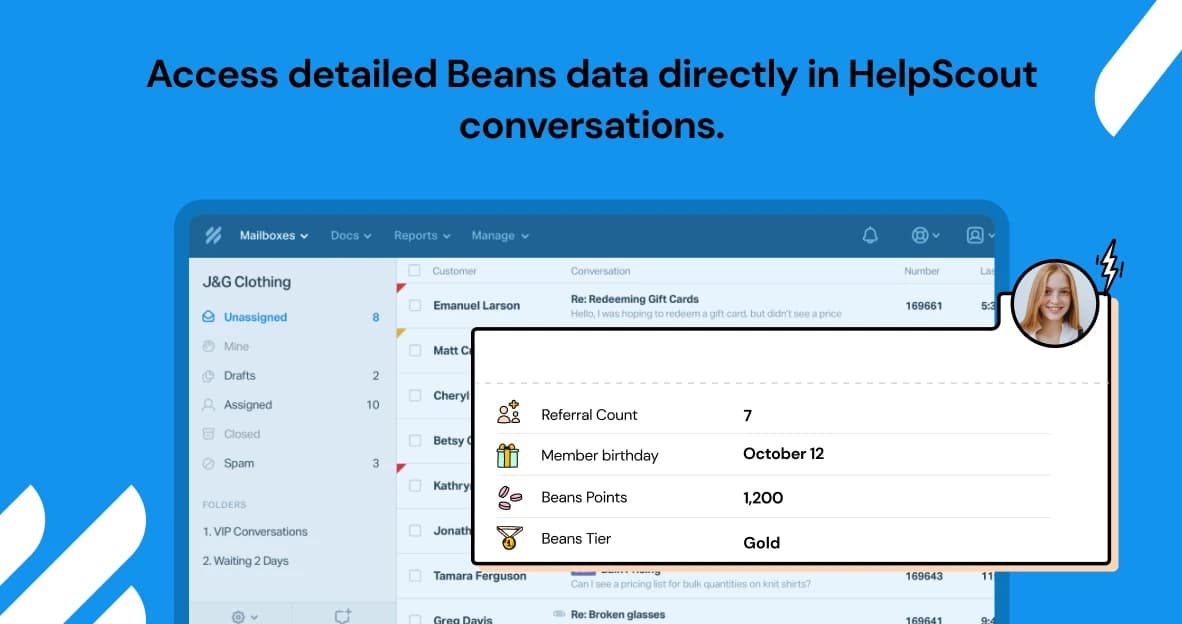1182x624 pixels.
Task: Select the Unassigned folder
Action: click(255, 317)
